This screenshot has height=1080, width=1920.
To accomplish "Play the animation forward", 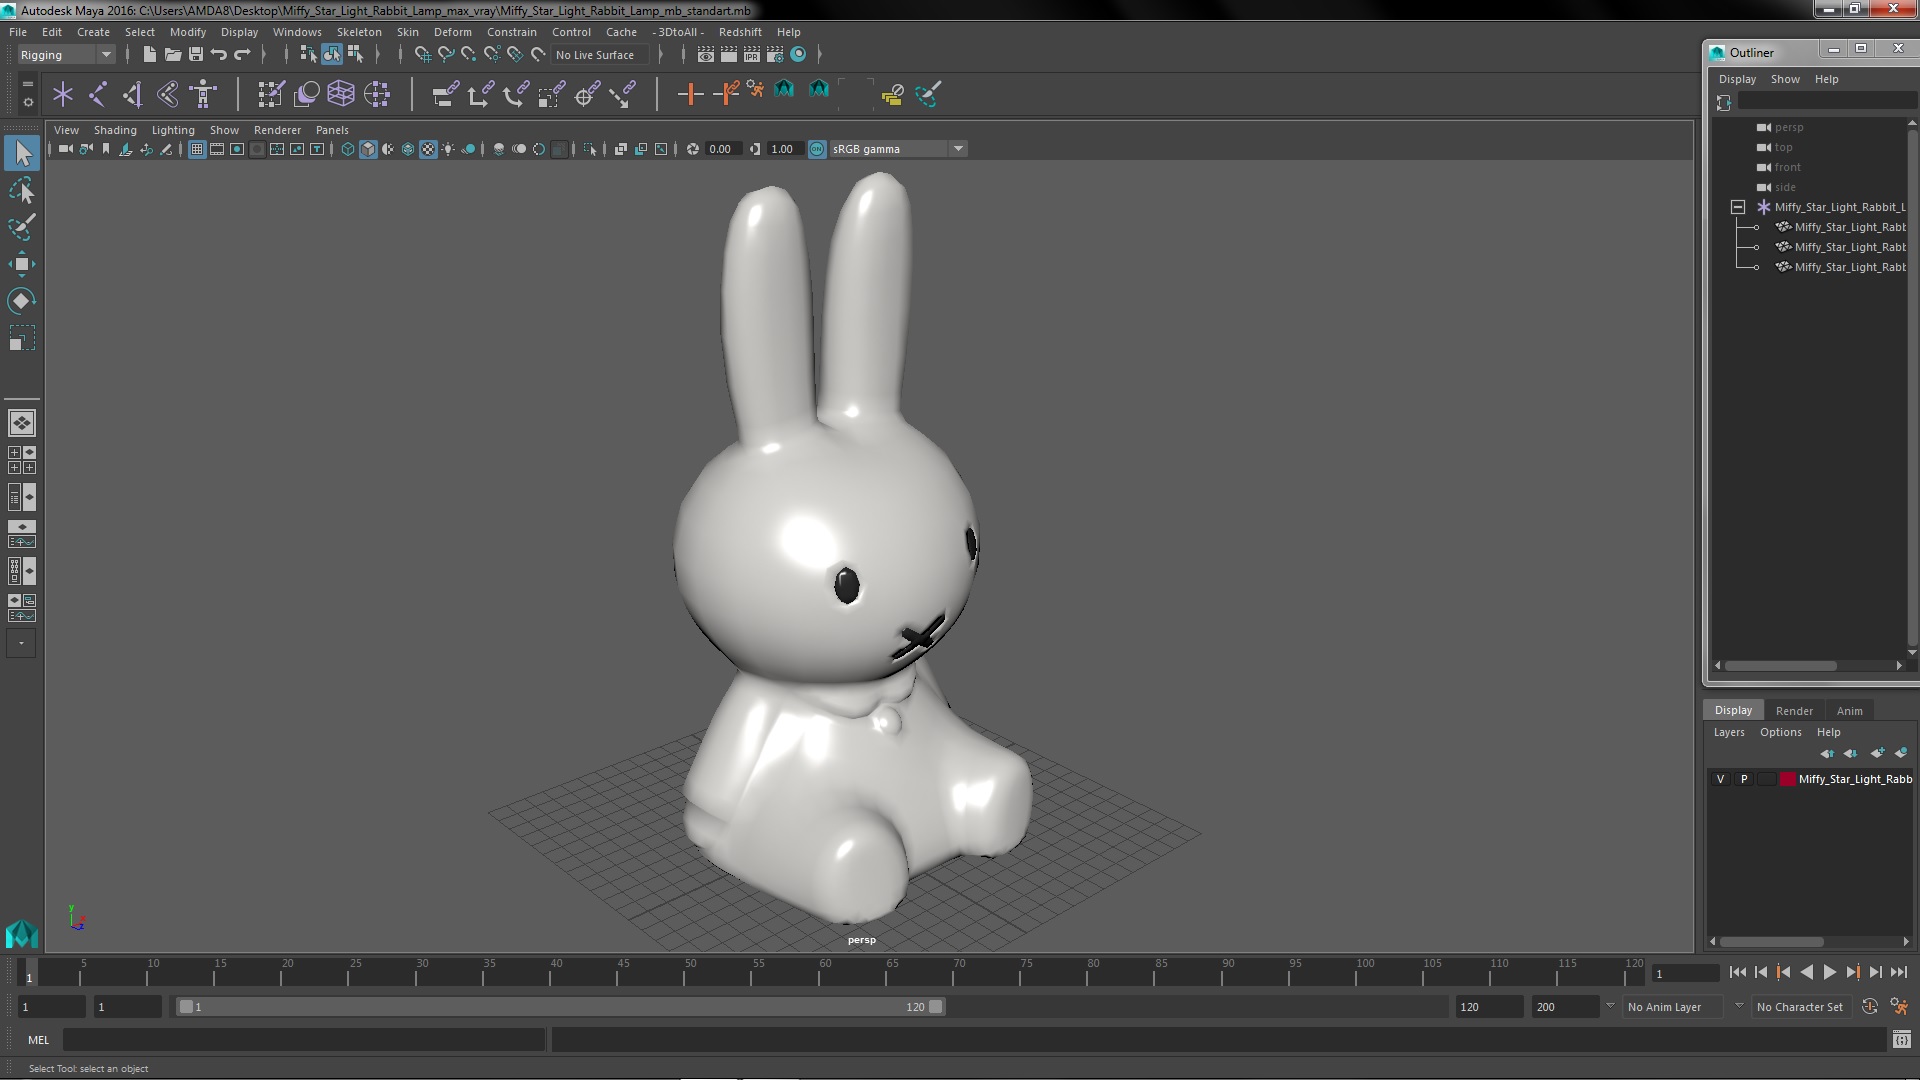I will point(1829,972).
